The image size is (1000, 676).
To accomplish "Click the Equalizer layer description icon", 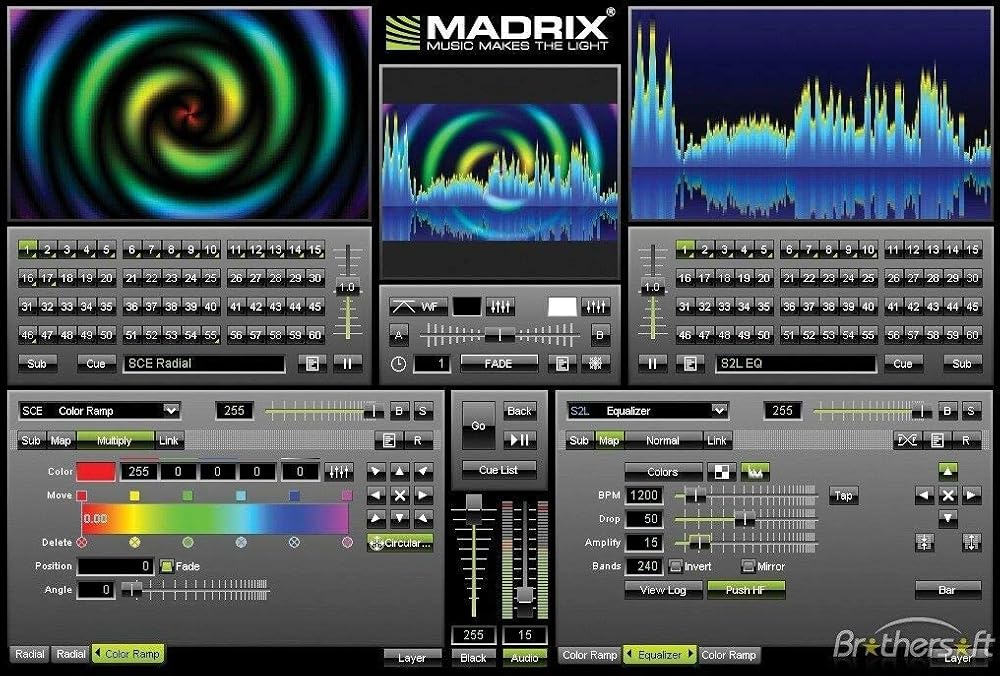I will click(x=937, y=440).
